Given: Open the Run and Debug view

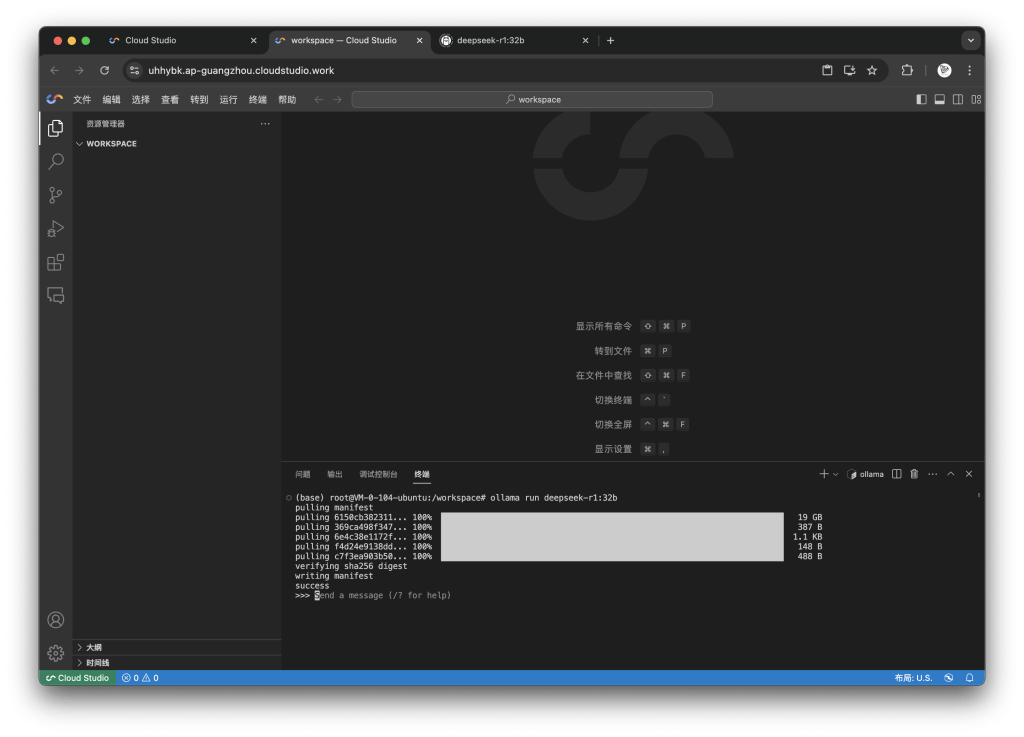Looking at the screenshot, I should [56, 228].
